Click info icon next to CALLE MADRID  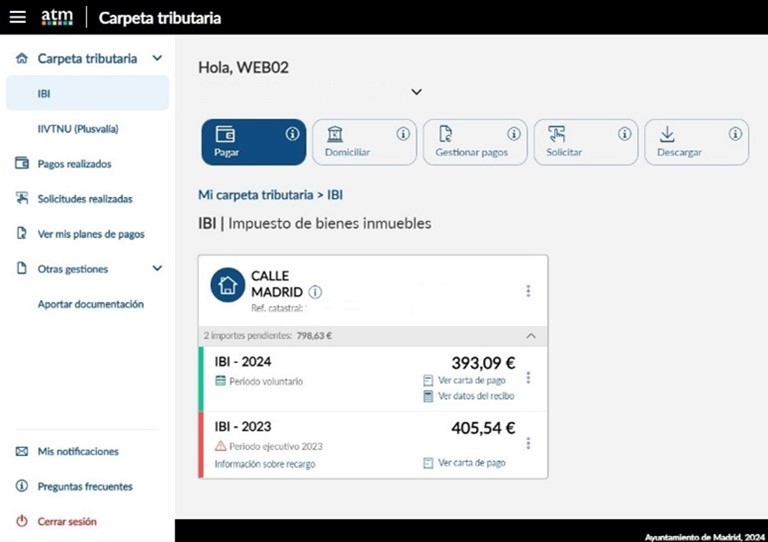tap(315, 292)
